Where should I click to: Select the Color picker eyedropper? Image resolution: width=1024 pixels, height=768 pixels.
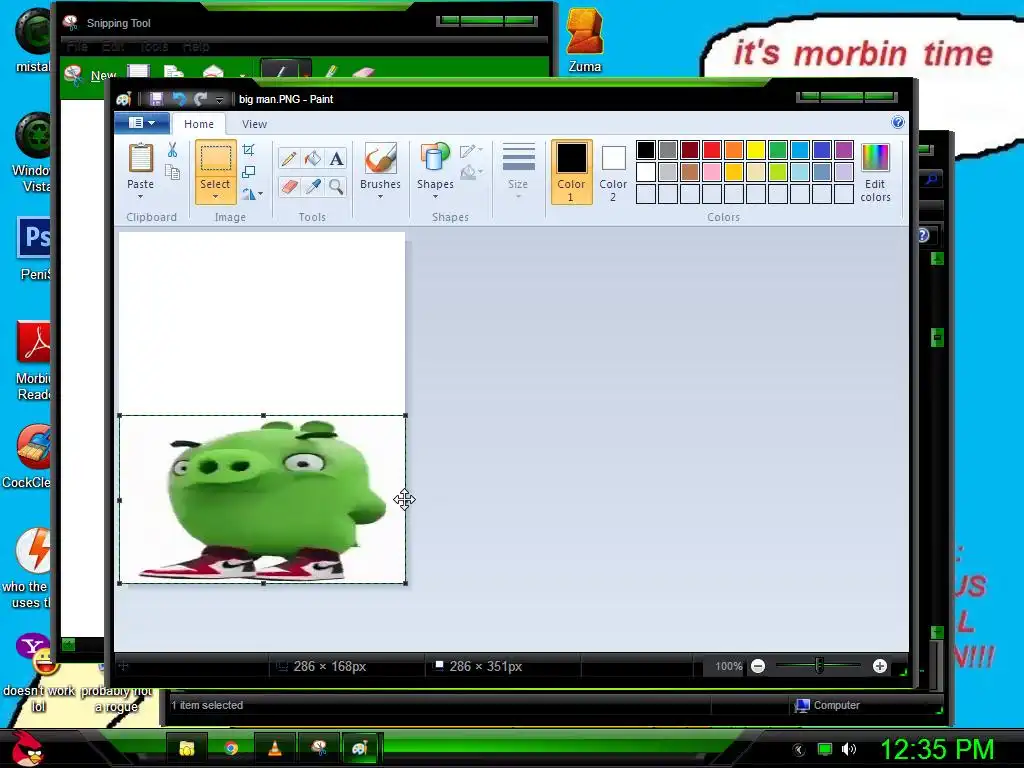(x=312, y=187)
